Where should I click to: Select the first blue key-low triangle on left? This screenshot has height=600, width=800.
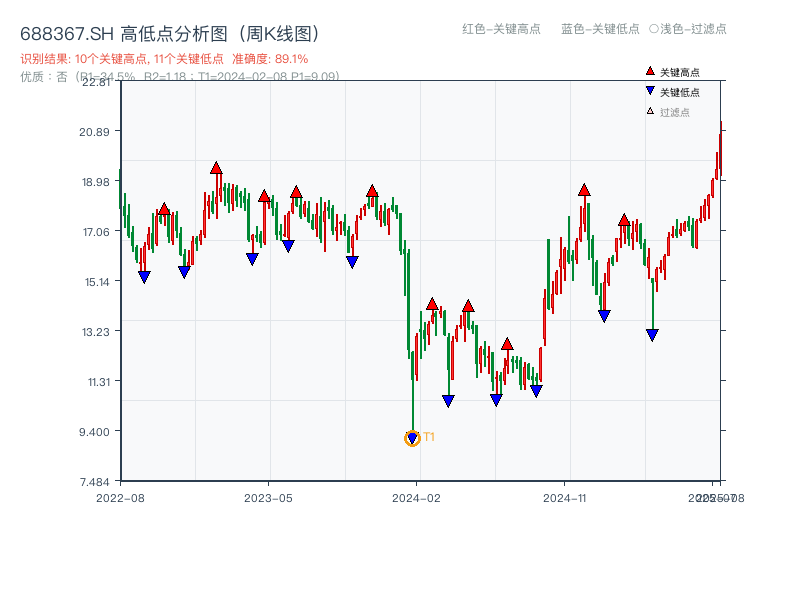[144, 277]
